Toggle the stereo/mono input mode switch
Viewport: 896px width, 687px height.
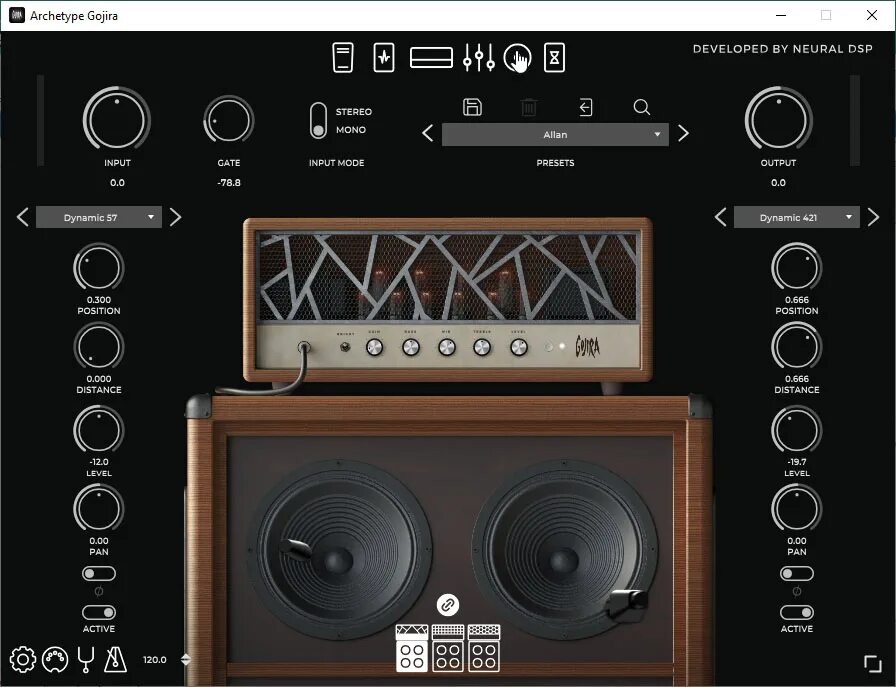(x=318, y=121)
